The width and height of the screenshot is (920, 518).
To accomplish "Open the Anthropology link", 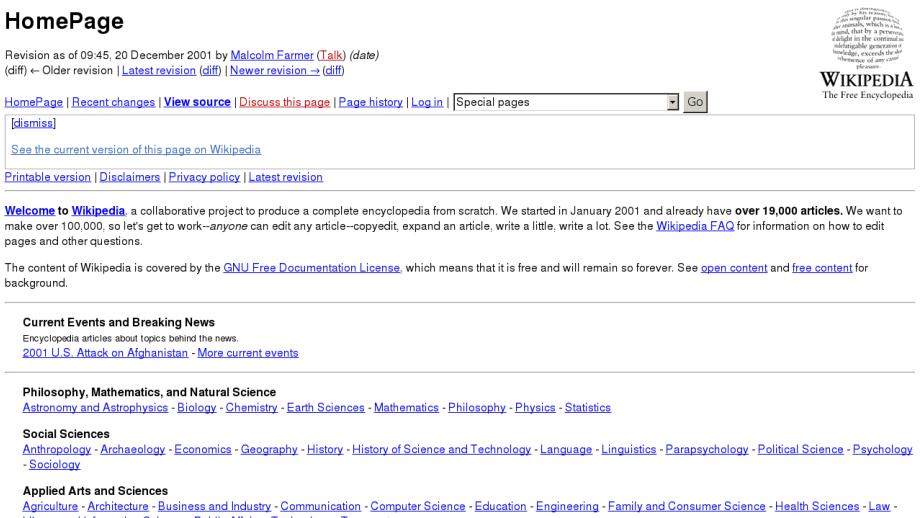I will [x=57, y=449].
